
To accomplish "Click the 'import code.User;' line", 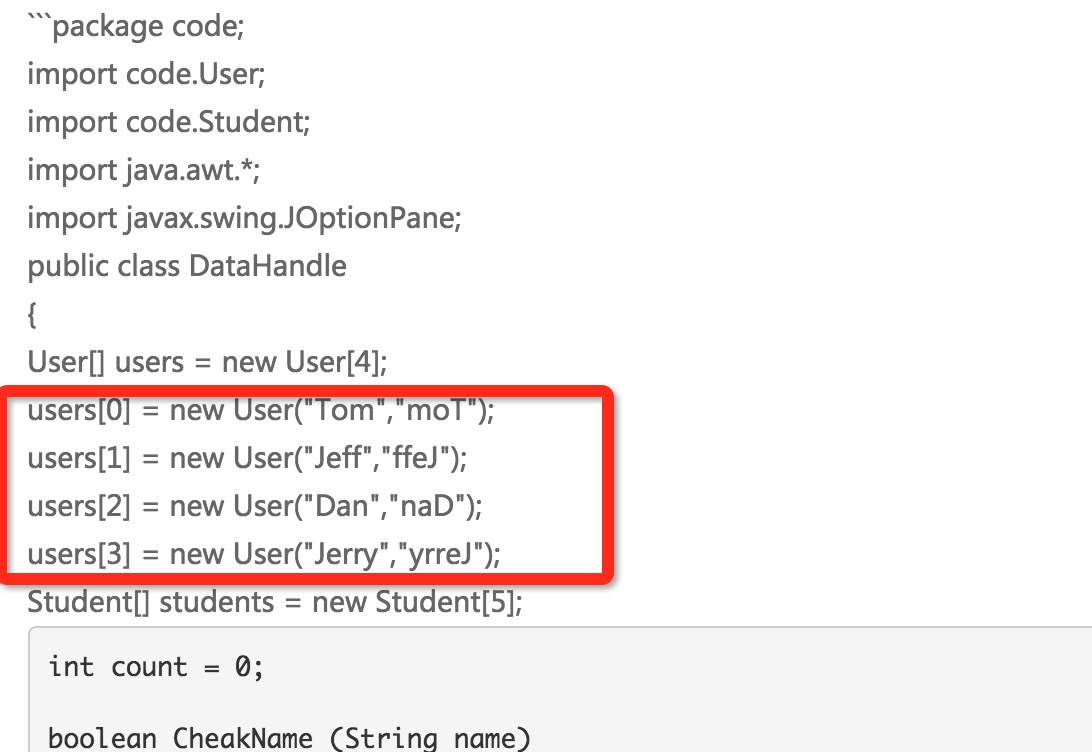I will point(146,74).
